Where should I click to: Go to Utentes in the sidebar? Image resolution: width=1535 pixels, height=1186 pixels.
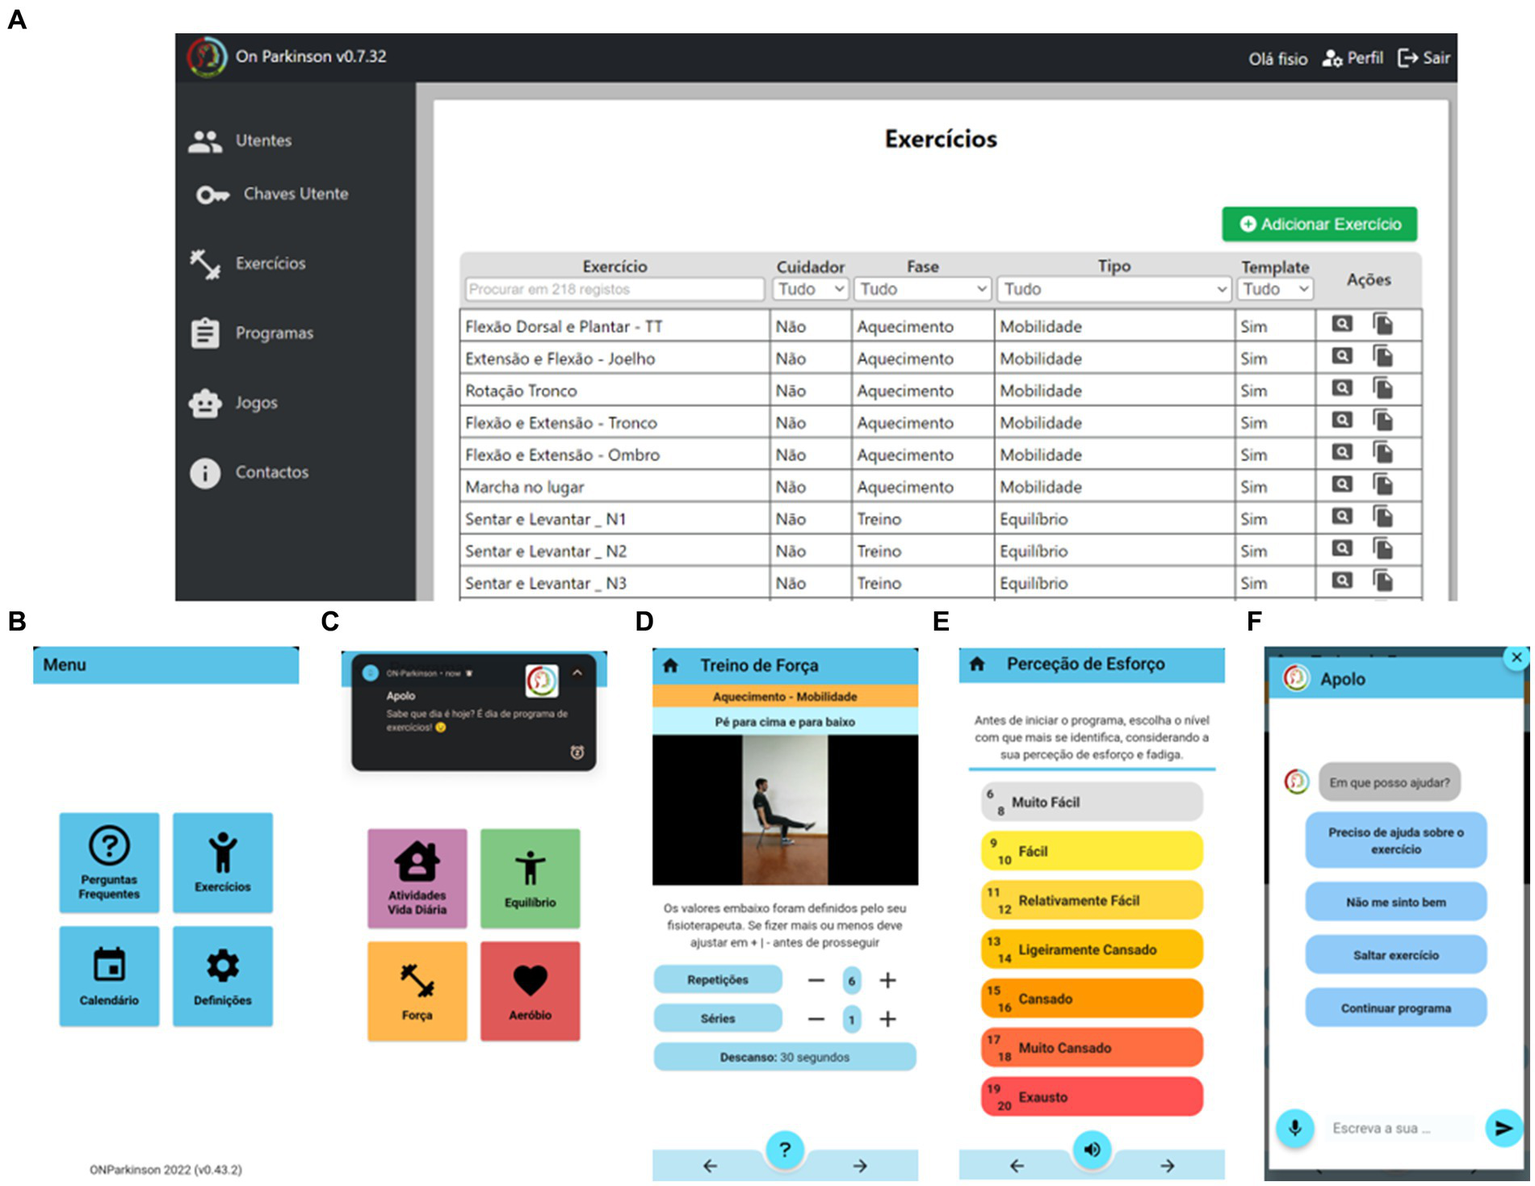tap(263, 141)
